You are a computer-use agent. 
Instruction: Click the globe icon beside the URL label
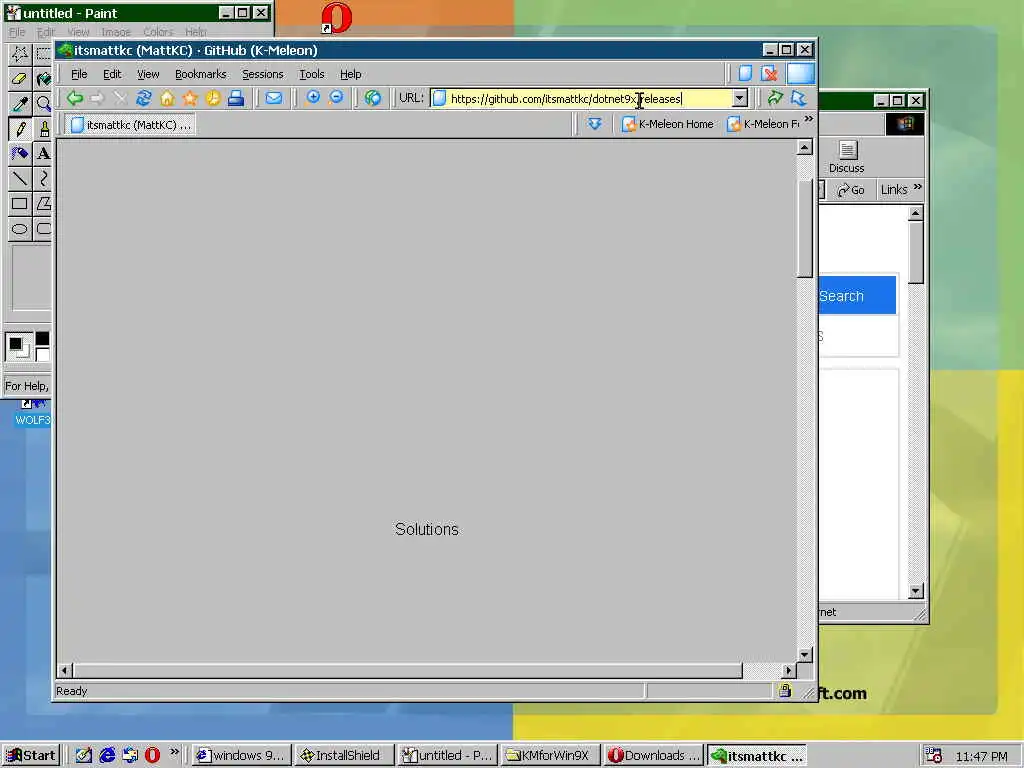click(x=373, y=99)
